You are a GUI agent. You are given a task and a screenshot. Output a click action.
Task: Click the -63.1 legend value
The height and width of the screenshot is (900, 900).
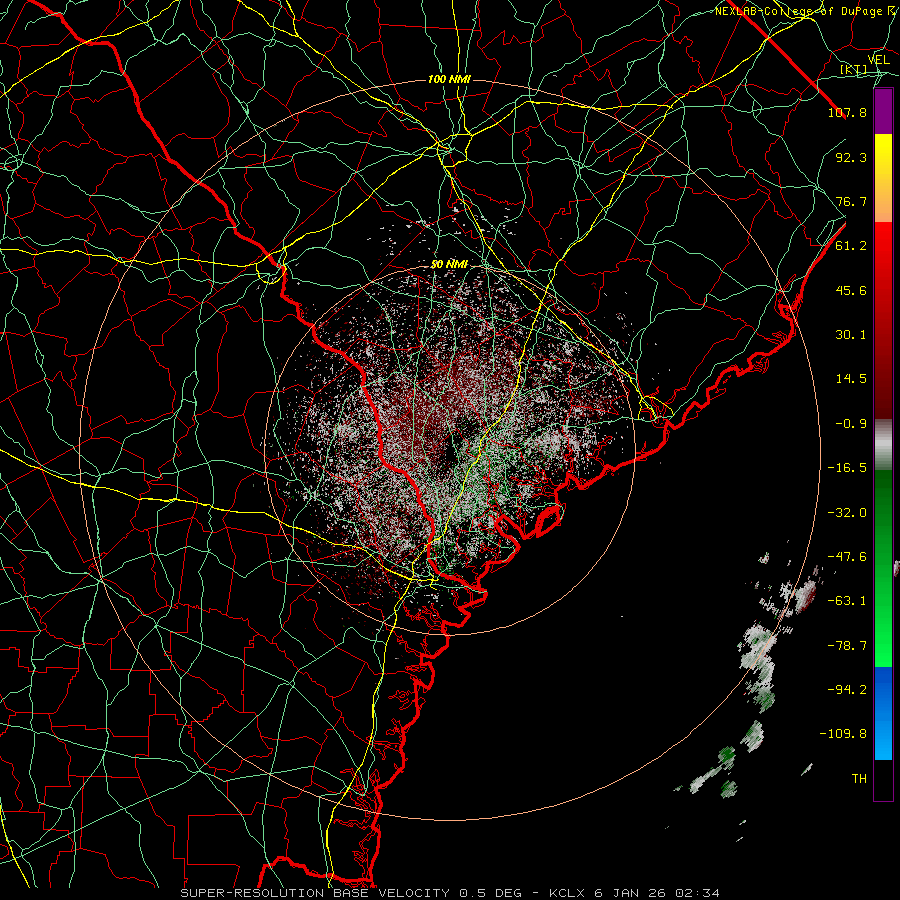(x=847, y=601)
